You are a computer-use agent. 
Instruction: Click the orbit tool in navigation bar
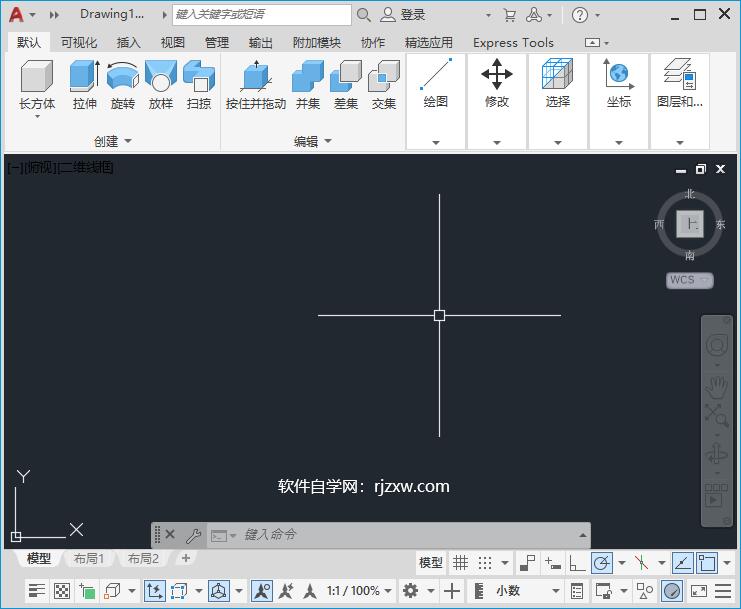[716, 454]
